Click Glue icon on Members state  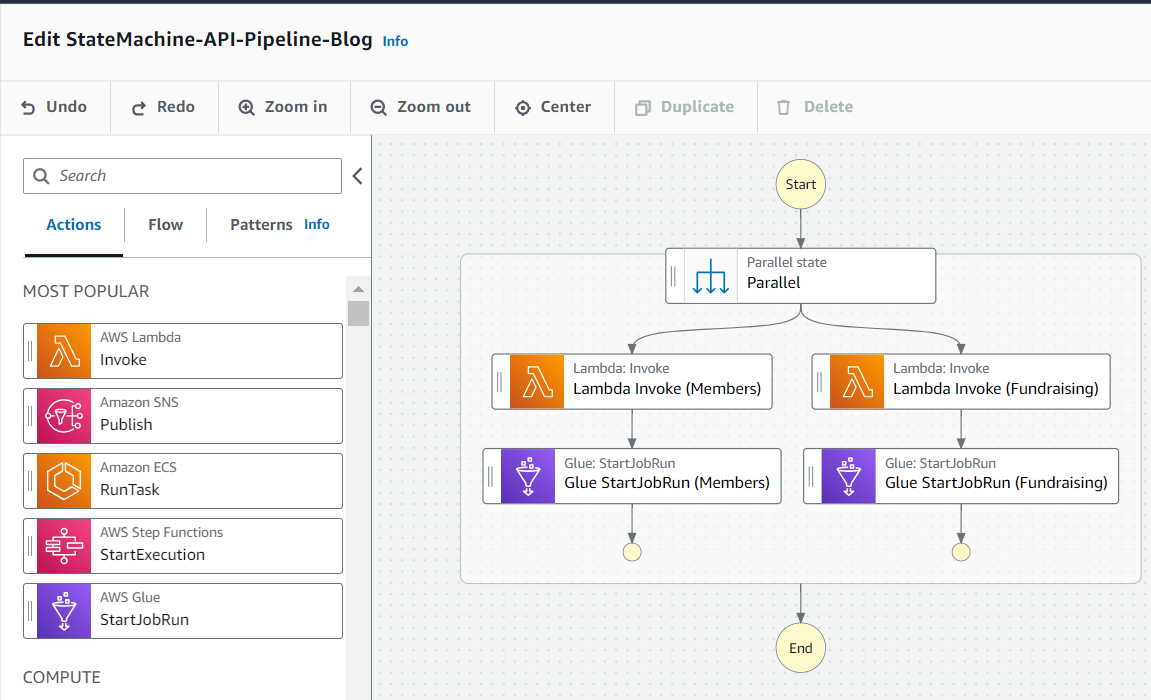coord(528,476)
